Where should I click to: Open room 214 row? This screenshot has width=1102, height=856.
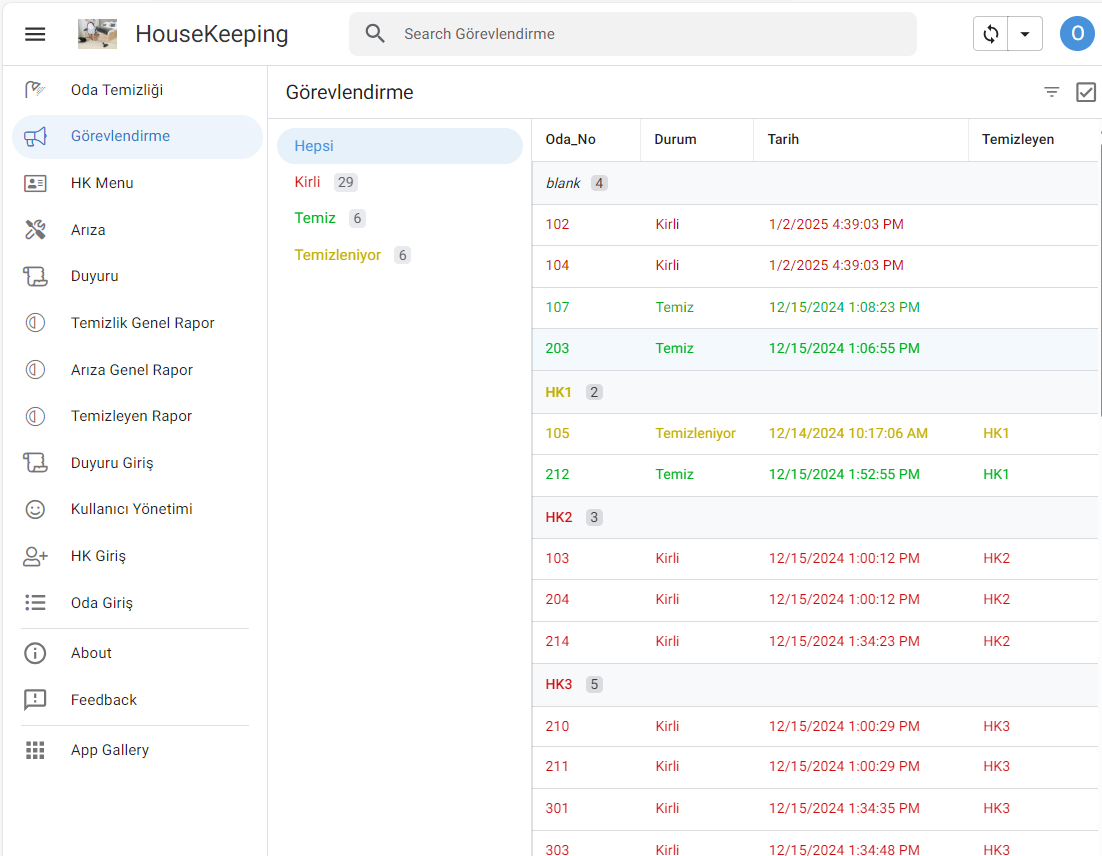click(815, 642)
